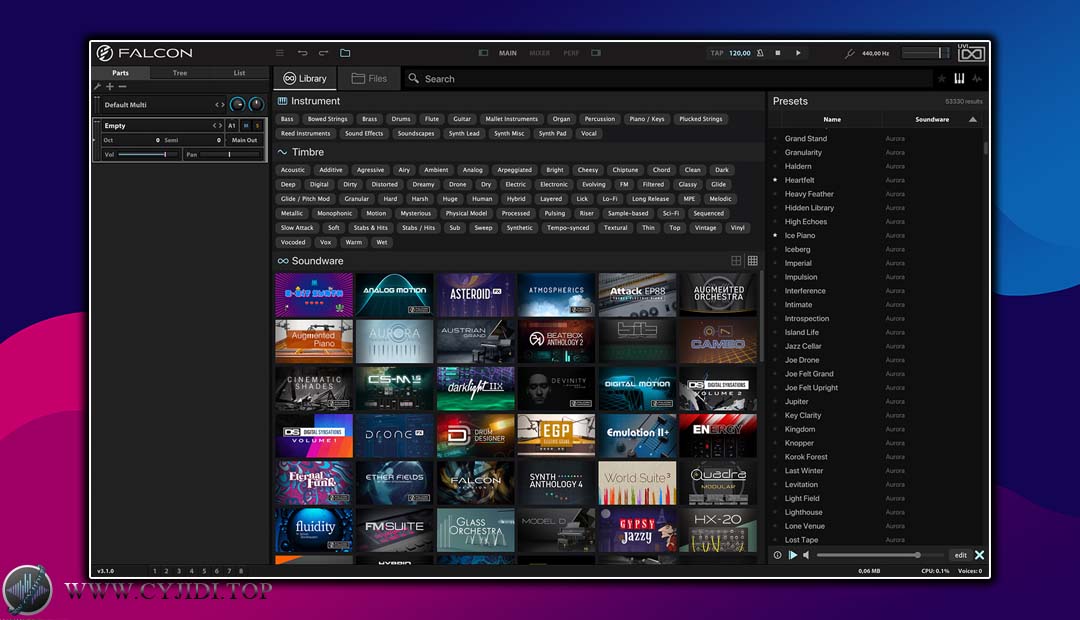The width and height of the screenshot is (1080, 620).
Task: Adjust the part Pan slider
Action: click(229, 154)
